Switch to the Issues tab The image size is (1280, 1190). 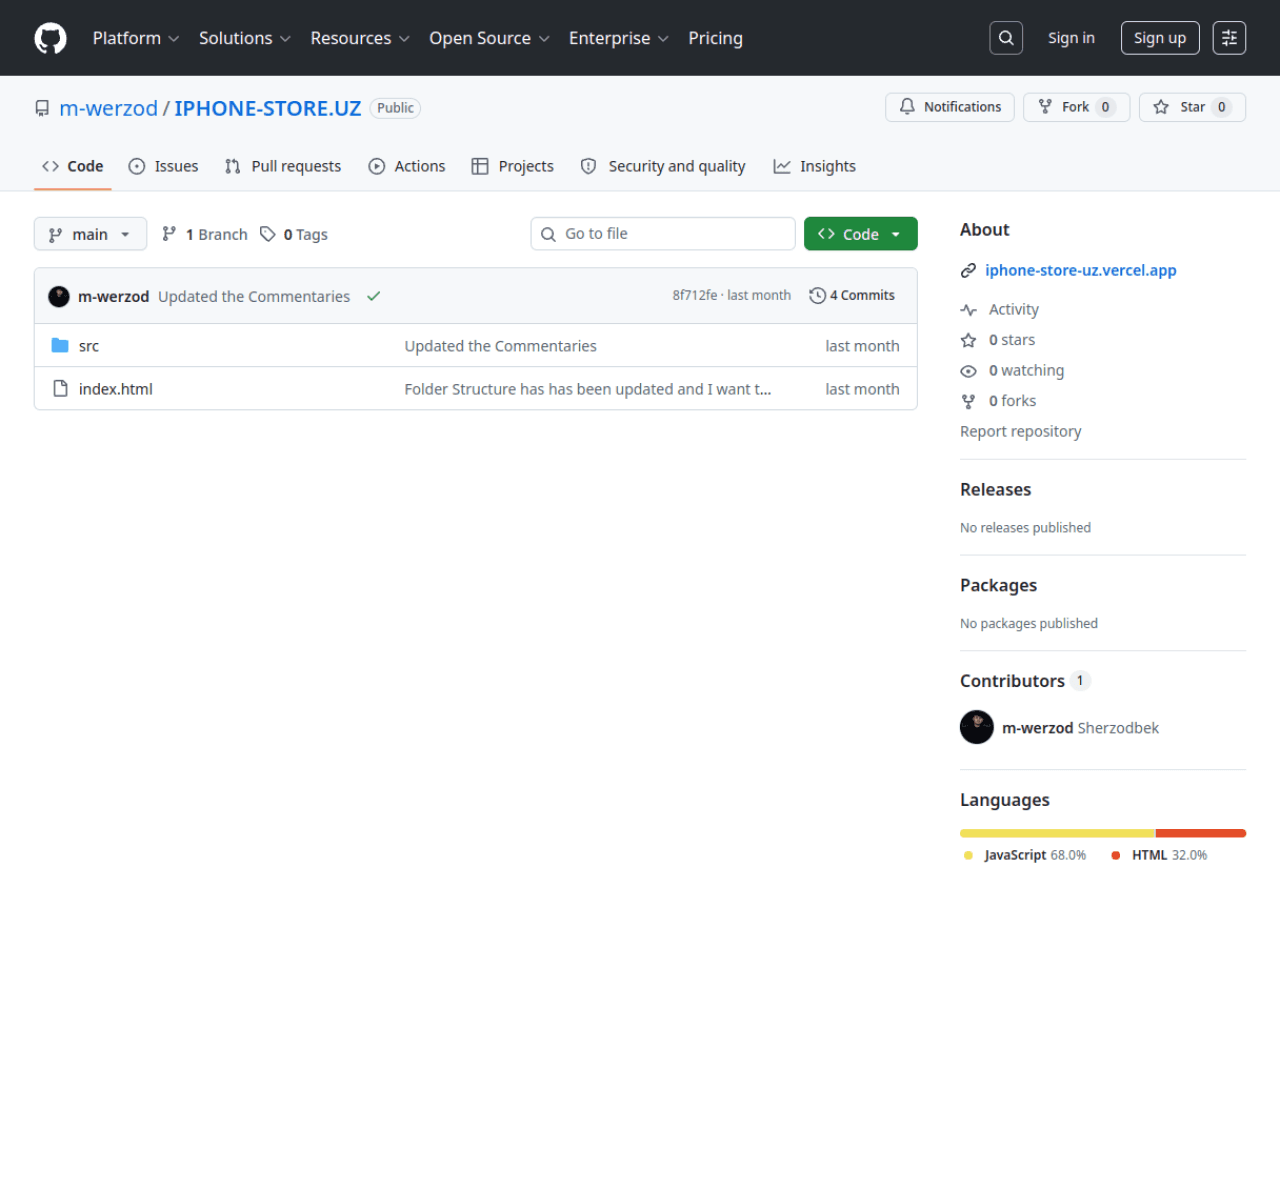tap(163, 166)
